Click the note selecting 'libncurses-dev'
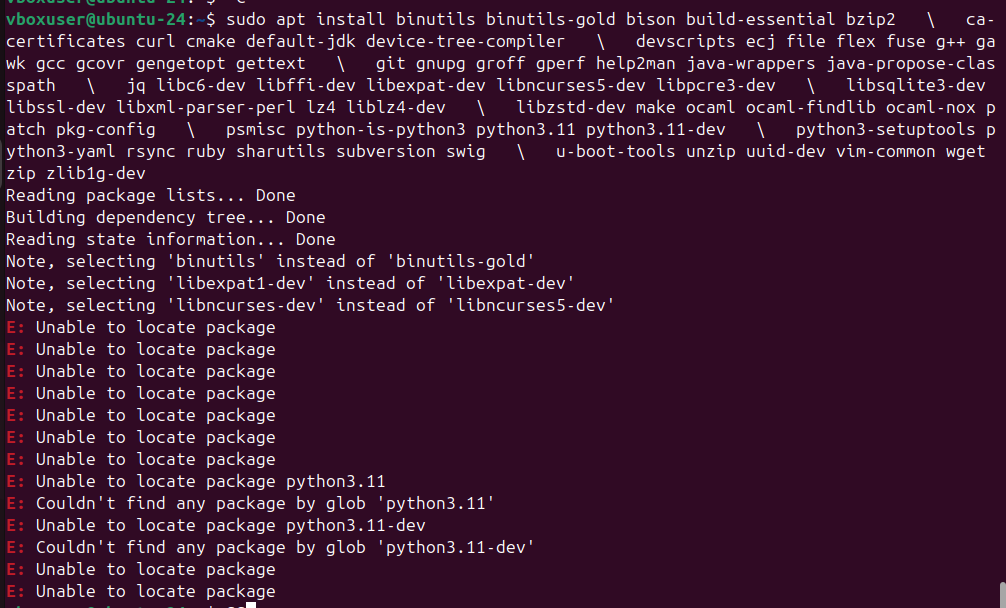 click(310, 305)
